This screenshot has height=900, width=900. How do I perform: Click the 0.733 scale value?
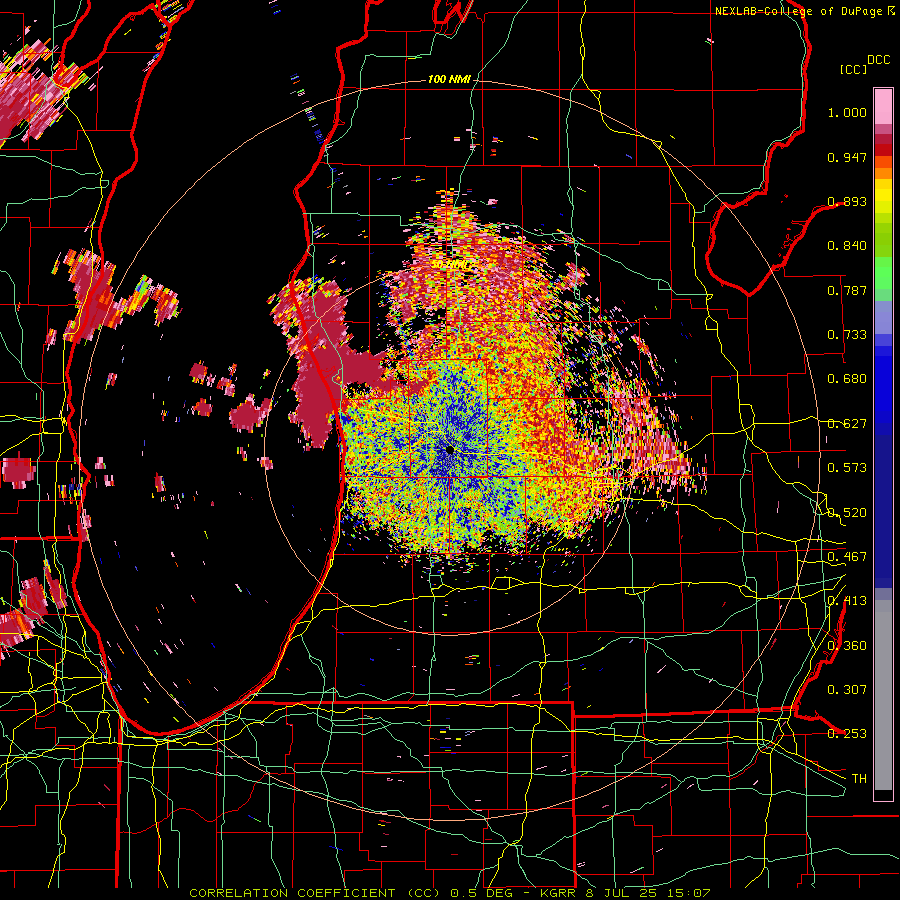847,335
